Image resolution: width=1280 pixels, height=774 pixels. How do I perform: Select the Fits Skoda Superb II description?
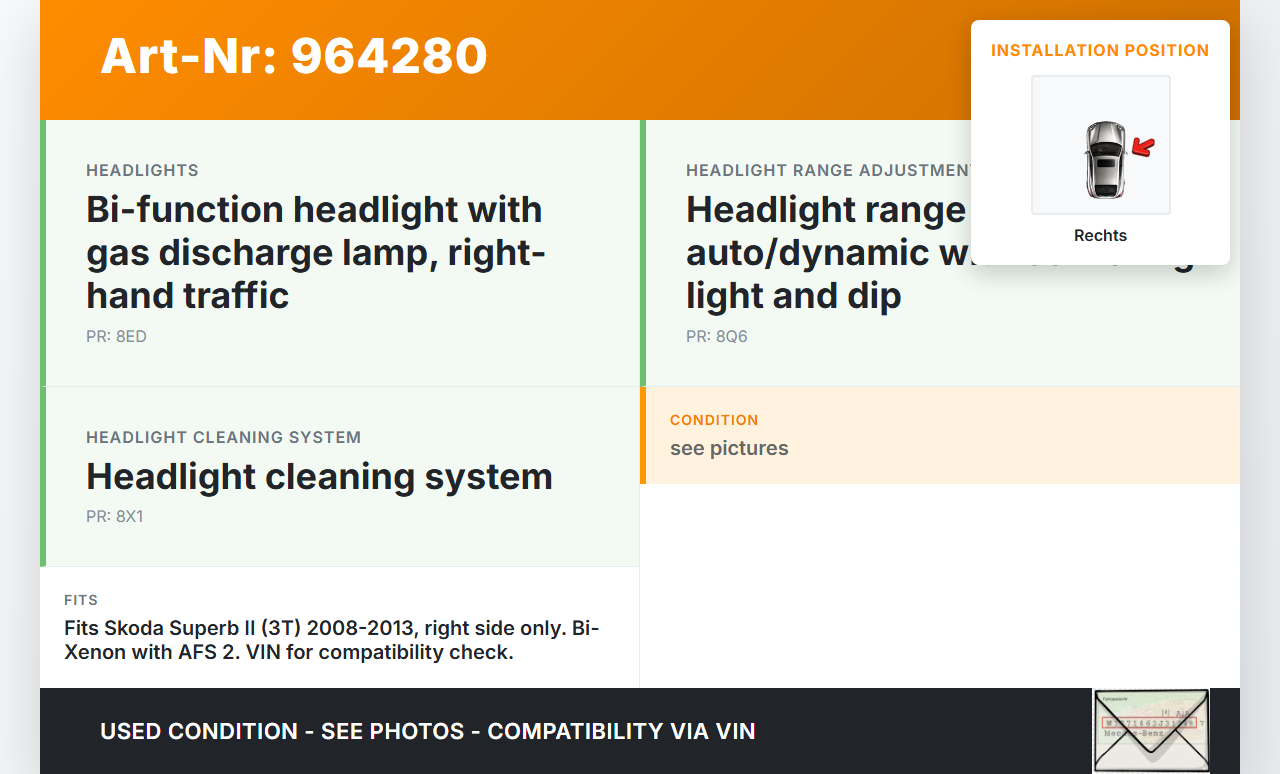click(x=332, y=640)
